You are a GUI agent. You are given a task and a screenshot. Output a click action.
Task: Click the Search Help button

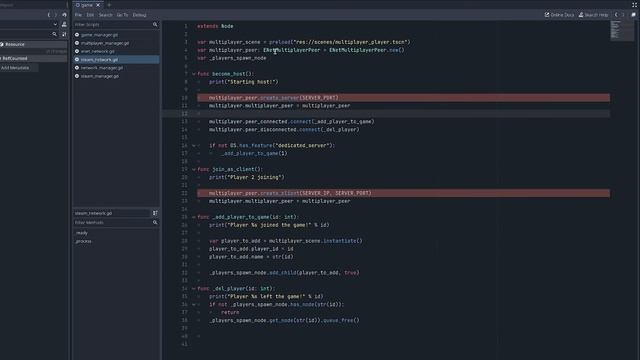click(x=593, y=15)
